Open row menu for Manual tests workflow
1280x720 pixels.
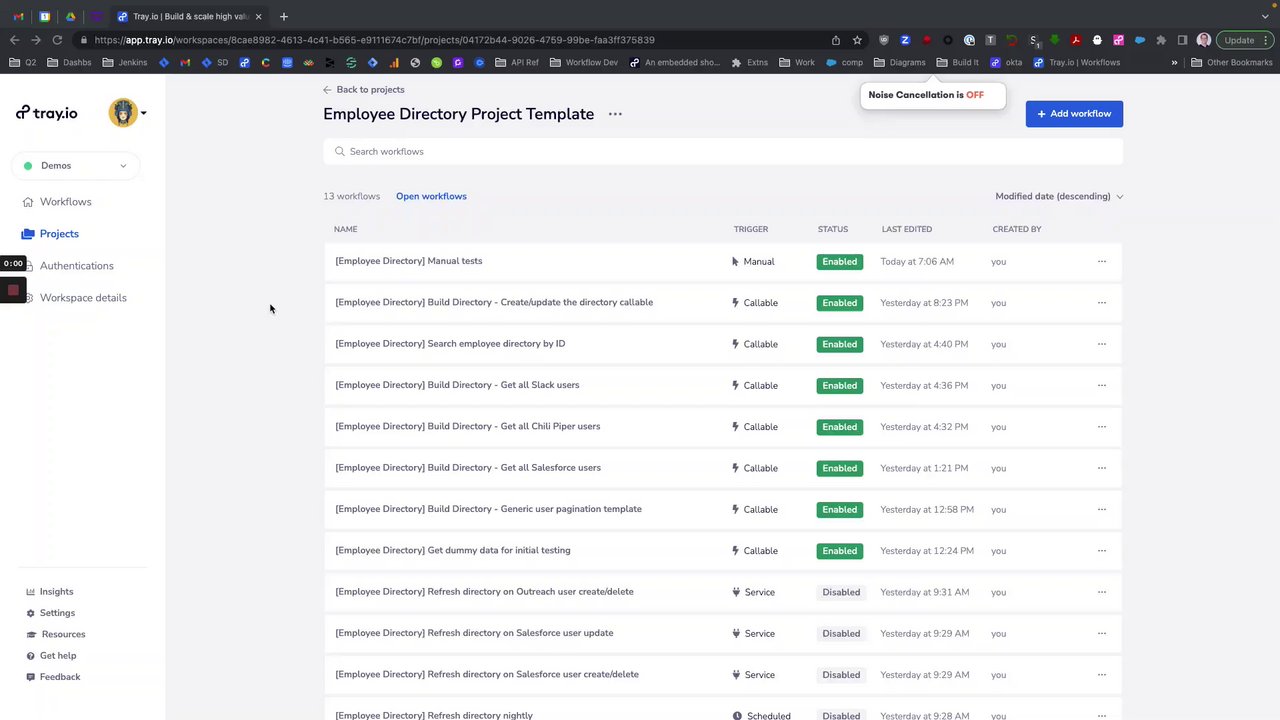[x=1102, y=262]
